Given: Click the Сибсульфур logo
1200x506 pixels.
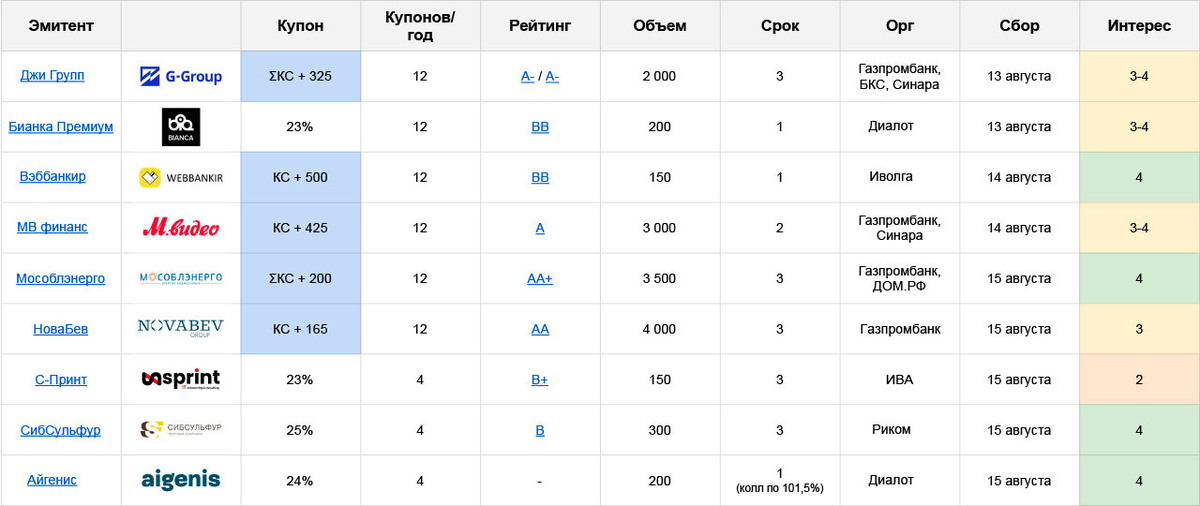Looking at the screenshot, I should [180, 430].
